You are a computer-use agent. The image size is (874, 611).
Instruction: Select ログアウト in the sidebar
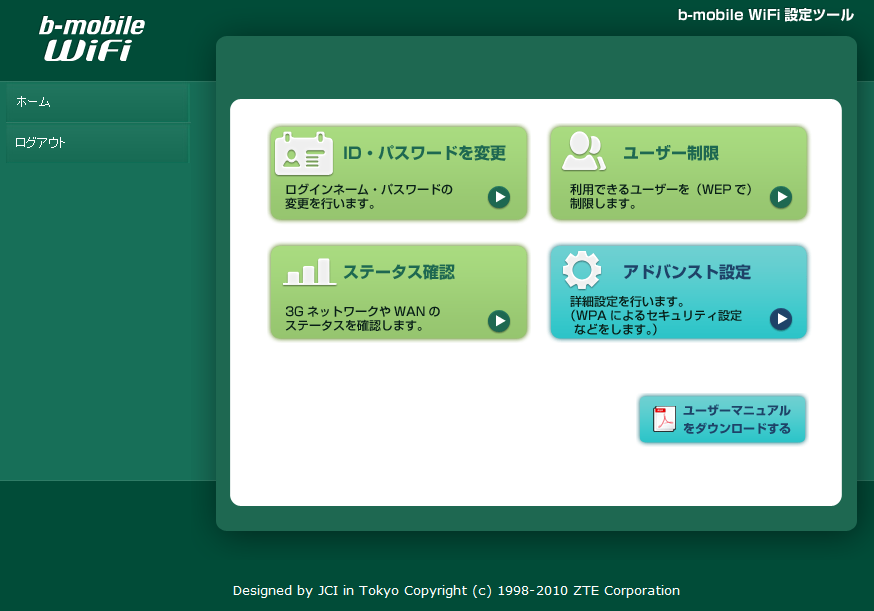pyautogui.click(x=98, y=143)
